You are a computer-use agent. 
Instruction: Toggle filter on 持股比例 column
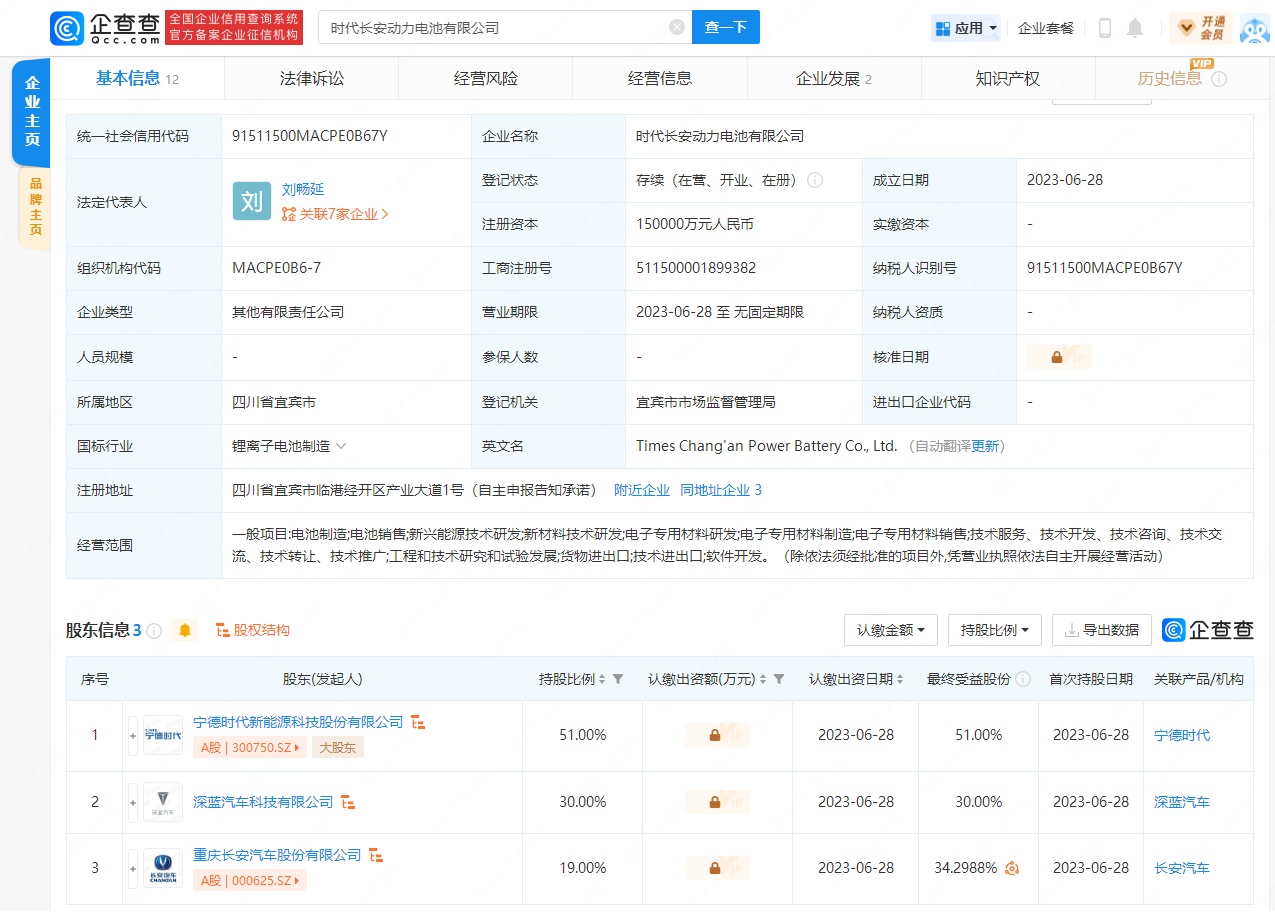[618, 679]
